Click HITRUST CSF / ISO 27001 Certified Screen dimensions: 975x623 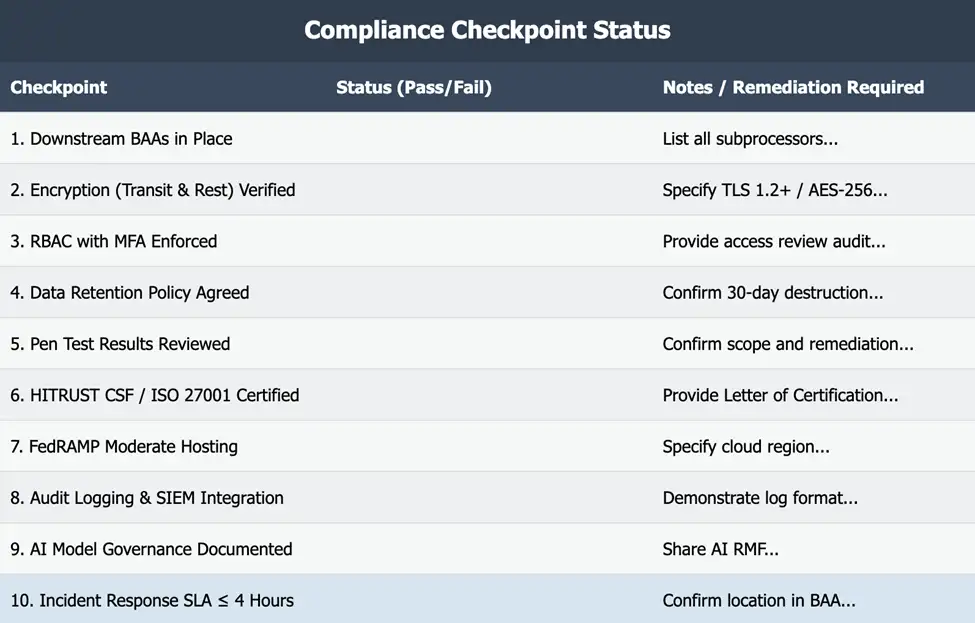pyautogui.click(x=155, y=395)
